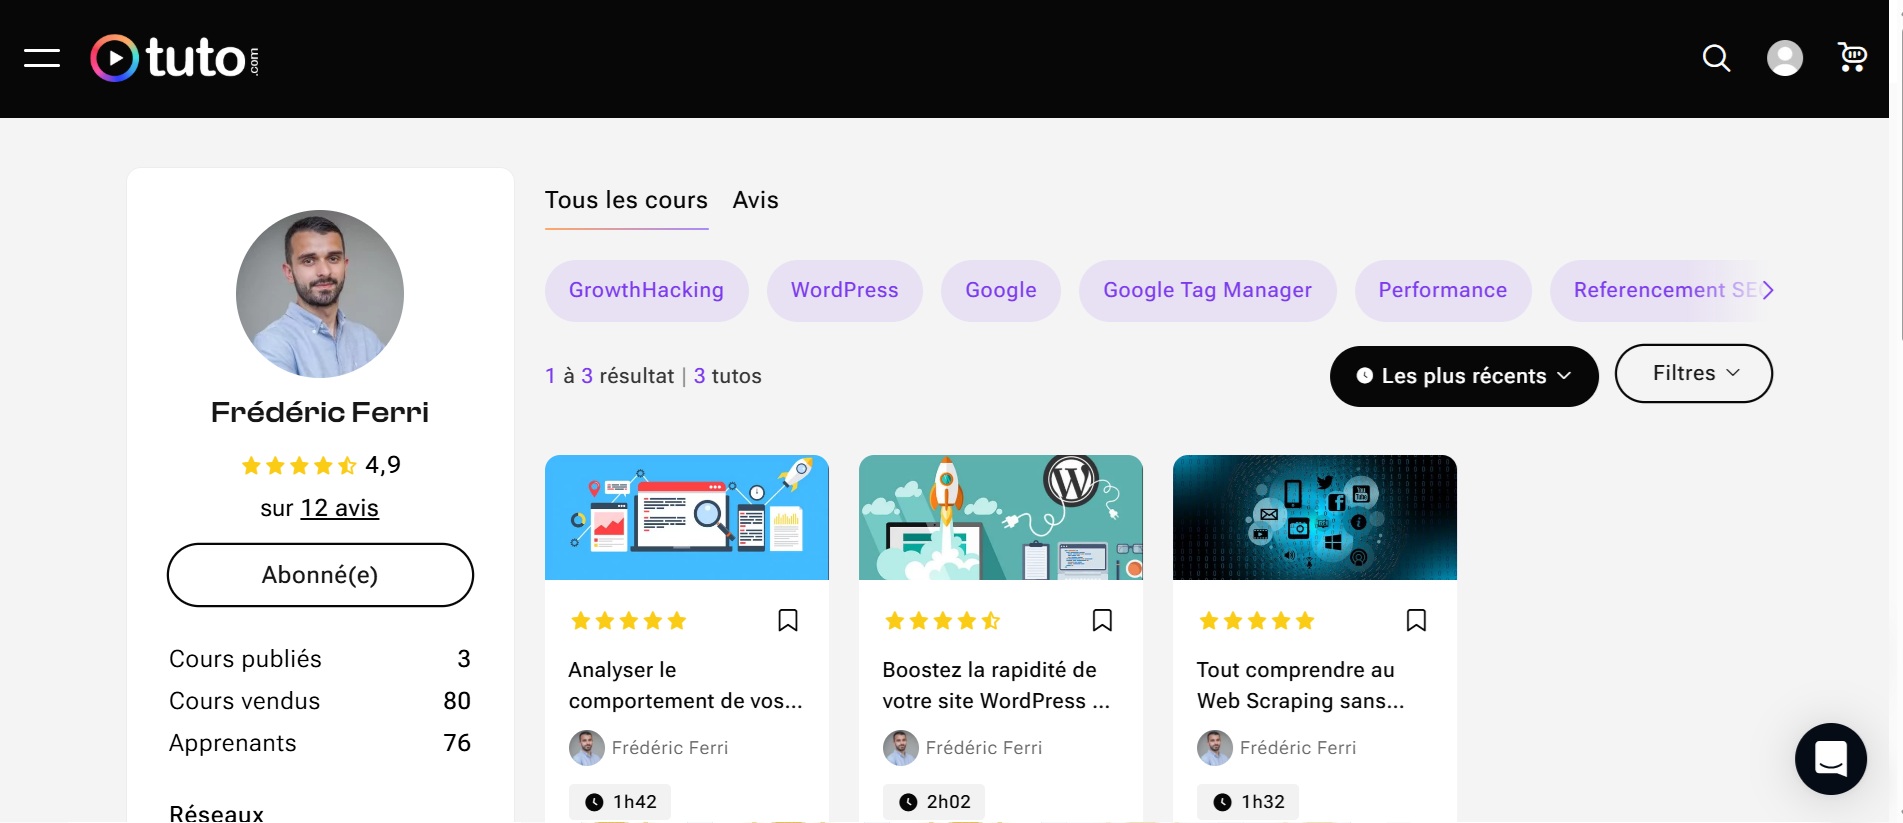
Task: Open the rocket analytics course thumbnail
Action: 686,518
